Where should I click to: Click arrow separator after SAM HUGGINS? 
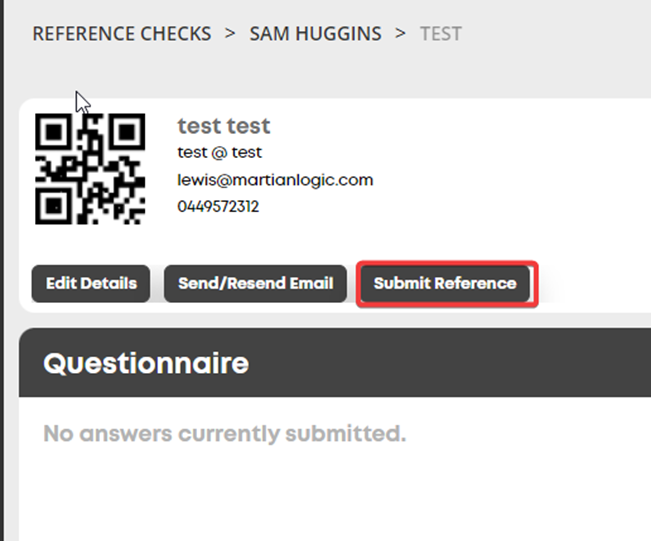(400, 34)
